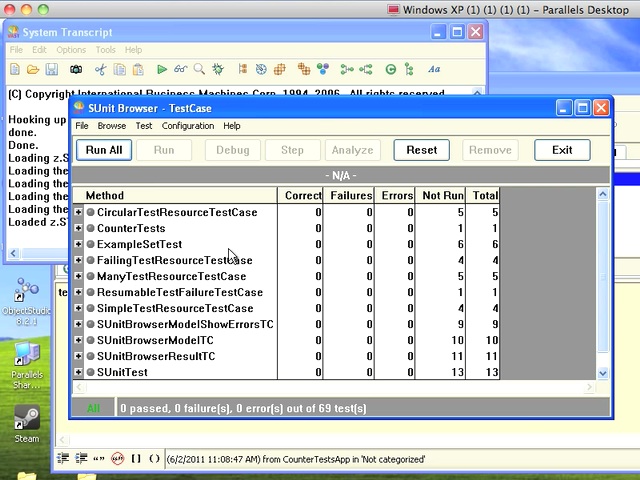Open ObjectStudio 8.2.1 desktop shortcut

pyautogui.click(x=26, y=301)
